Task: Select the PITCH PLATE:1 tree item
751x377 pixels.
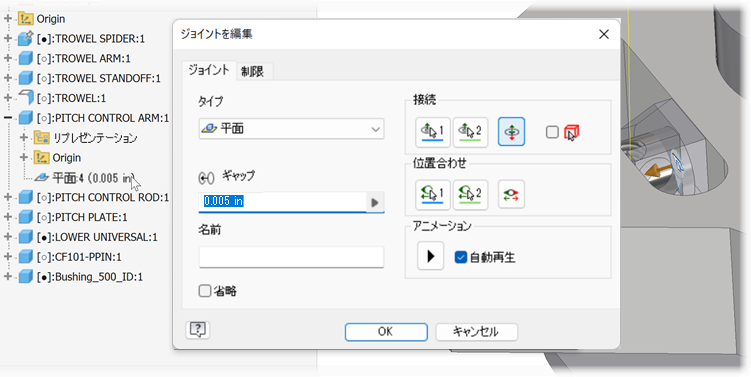Action: click(82, 217)
